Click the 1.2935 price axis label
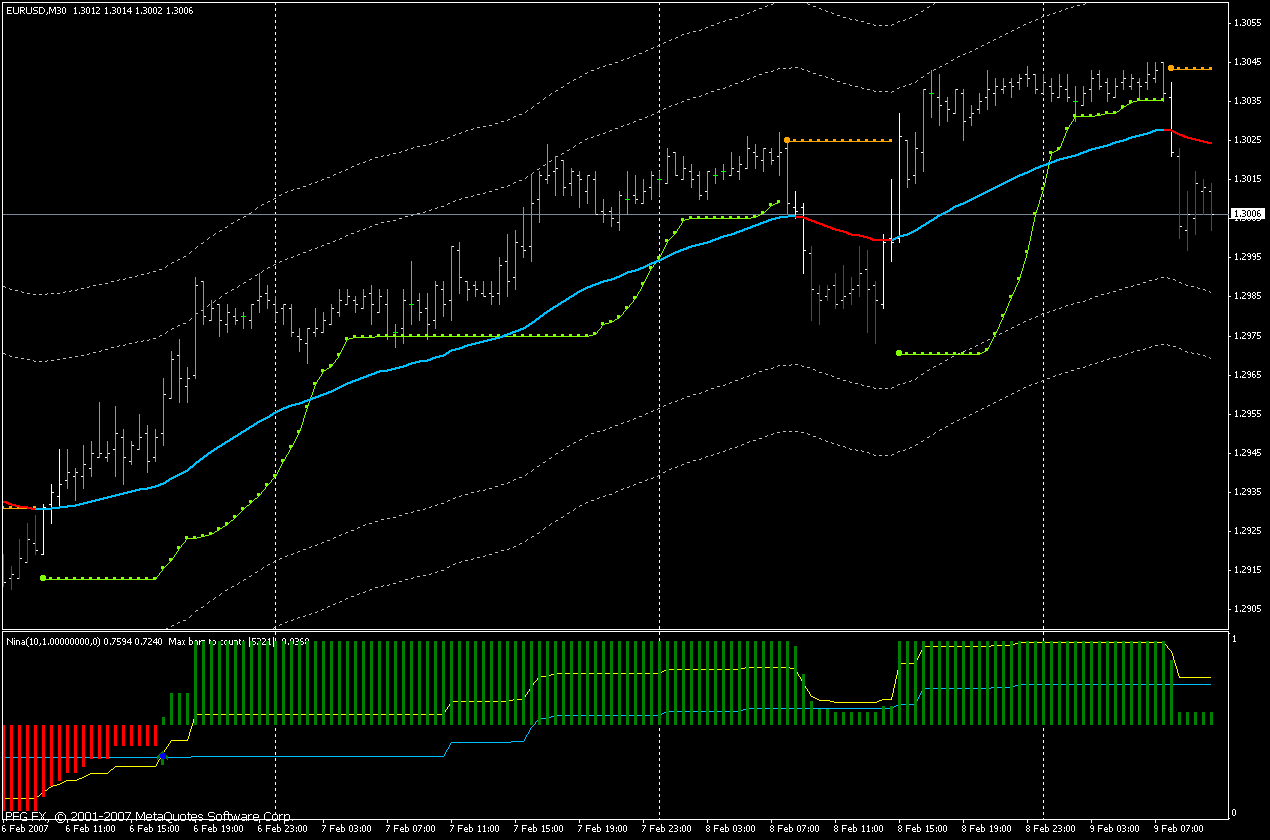The width and height of the screenshot is (1270, 840). (x=1246, y=492)
